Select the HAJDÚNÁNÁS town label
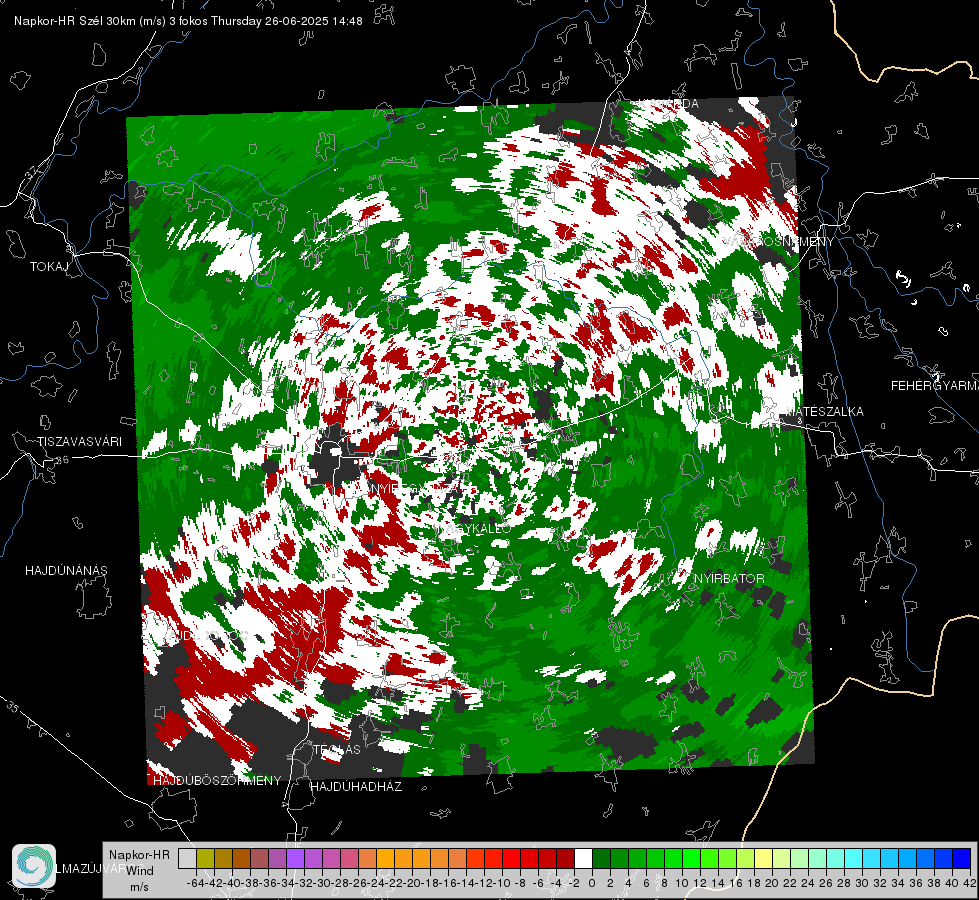The height and width of the screenshot is (900, 979). point(66,570)
